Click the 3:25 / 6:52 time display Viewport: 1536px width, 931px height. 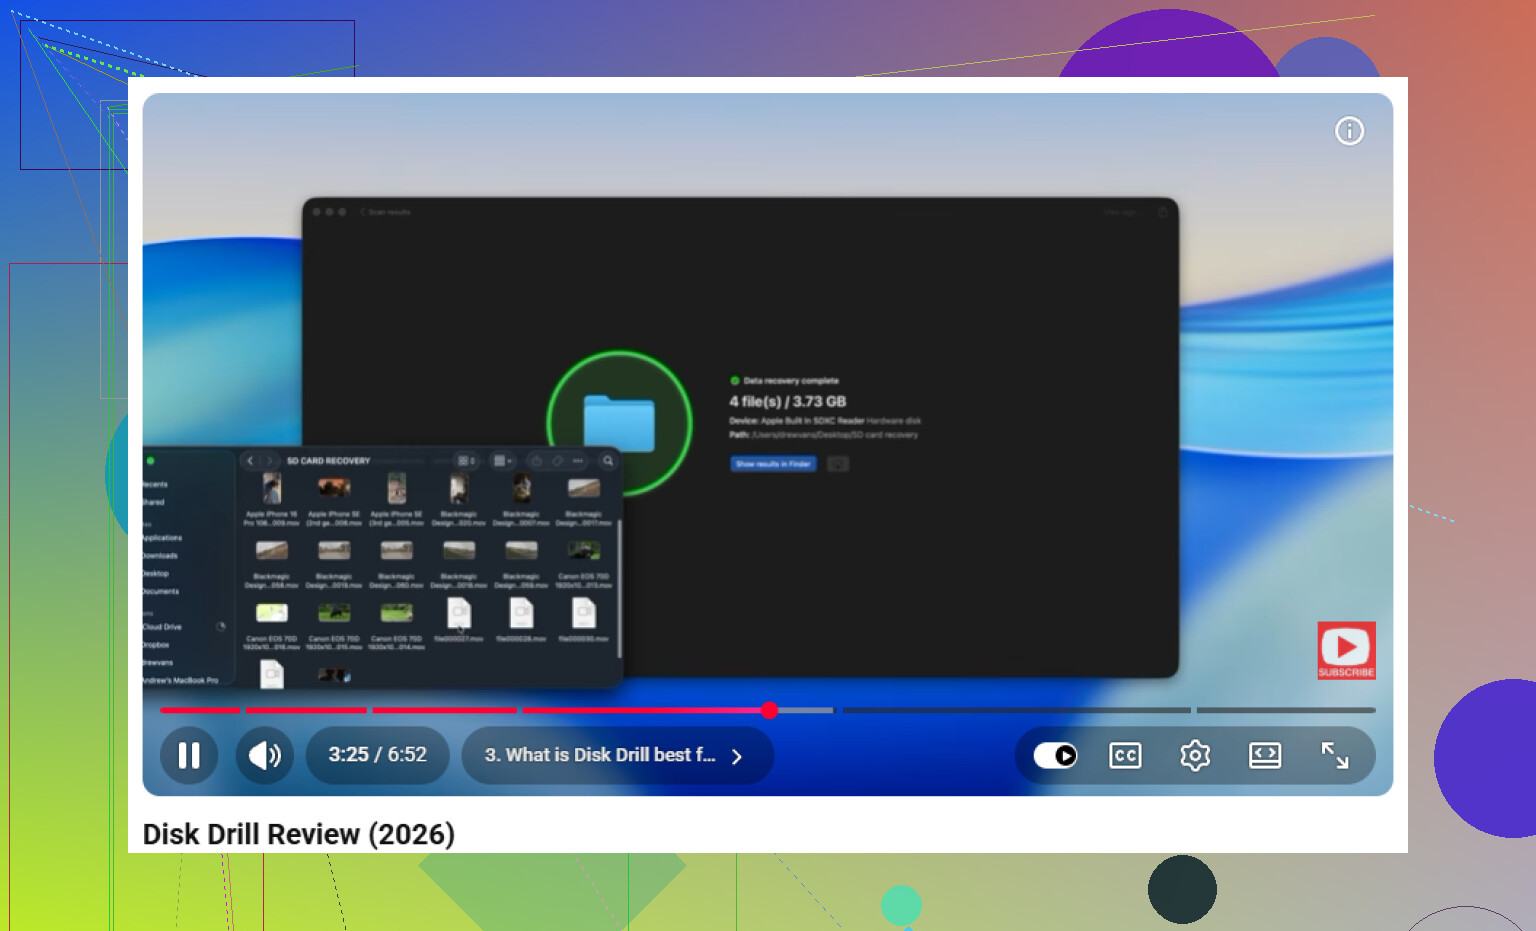pos(378,755)
